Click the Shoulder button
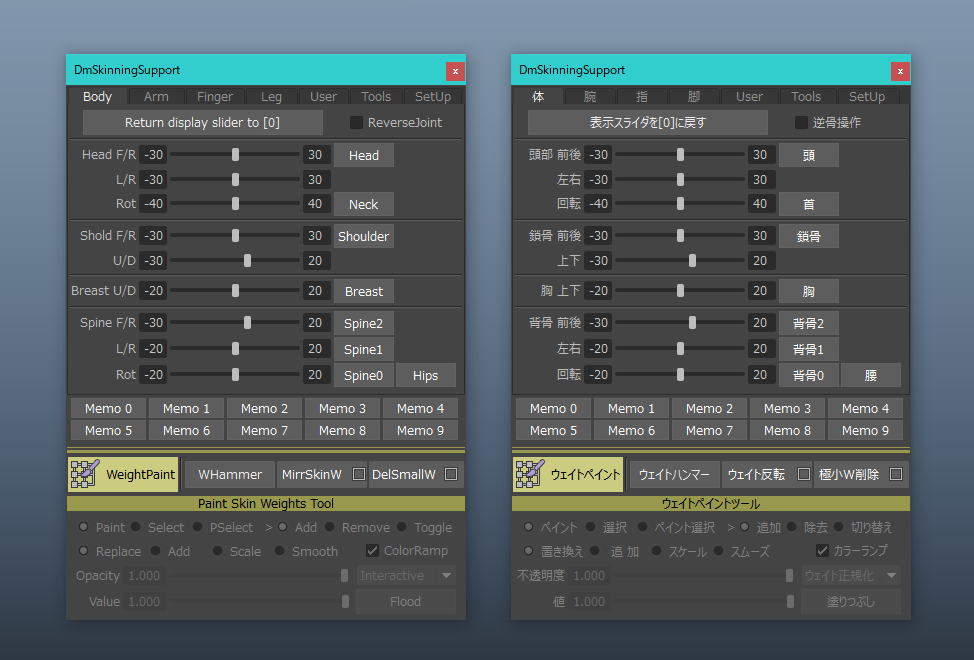 [363, 236]
